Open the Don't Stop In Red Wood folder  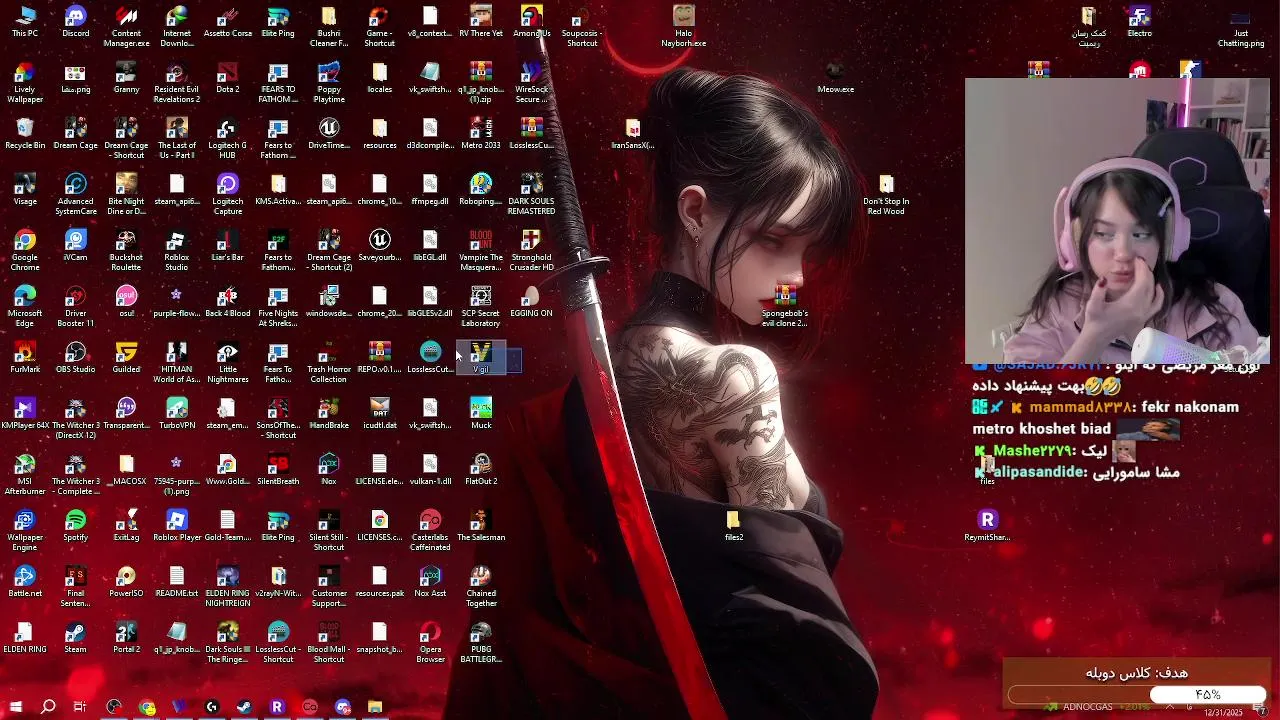tap(886, 195)
